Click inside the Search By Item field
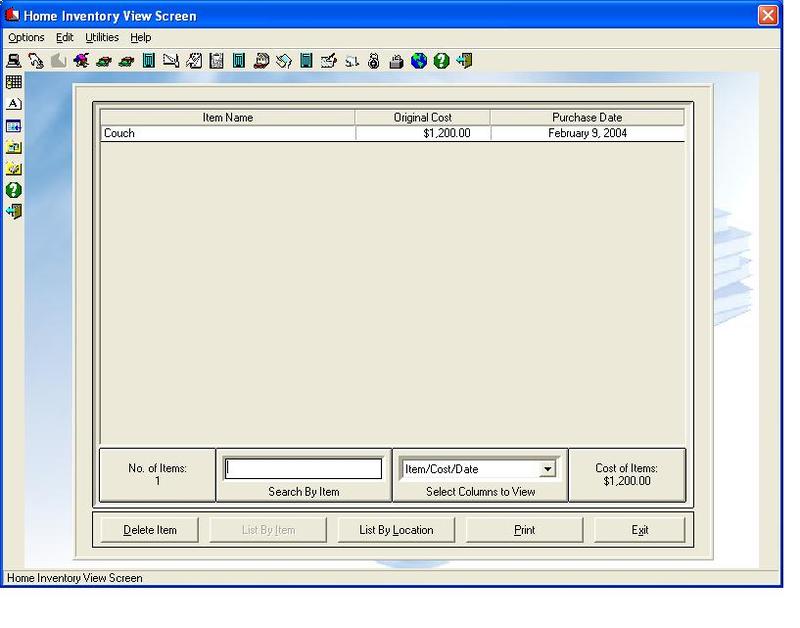 click(x=303, y=469)
